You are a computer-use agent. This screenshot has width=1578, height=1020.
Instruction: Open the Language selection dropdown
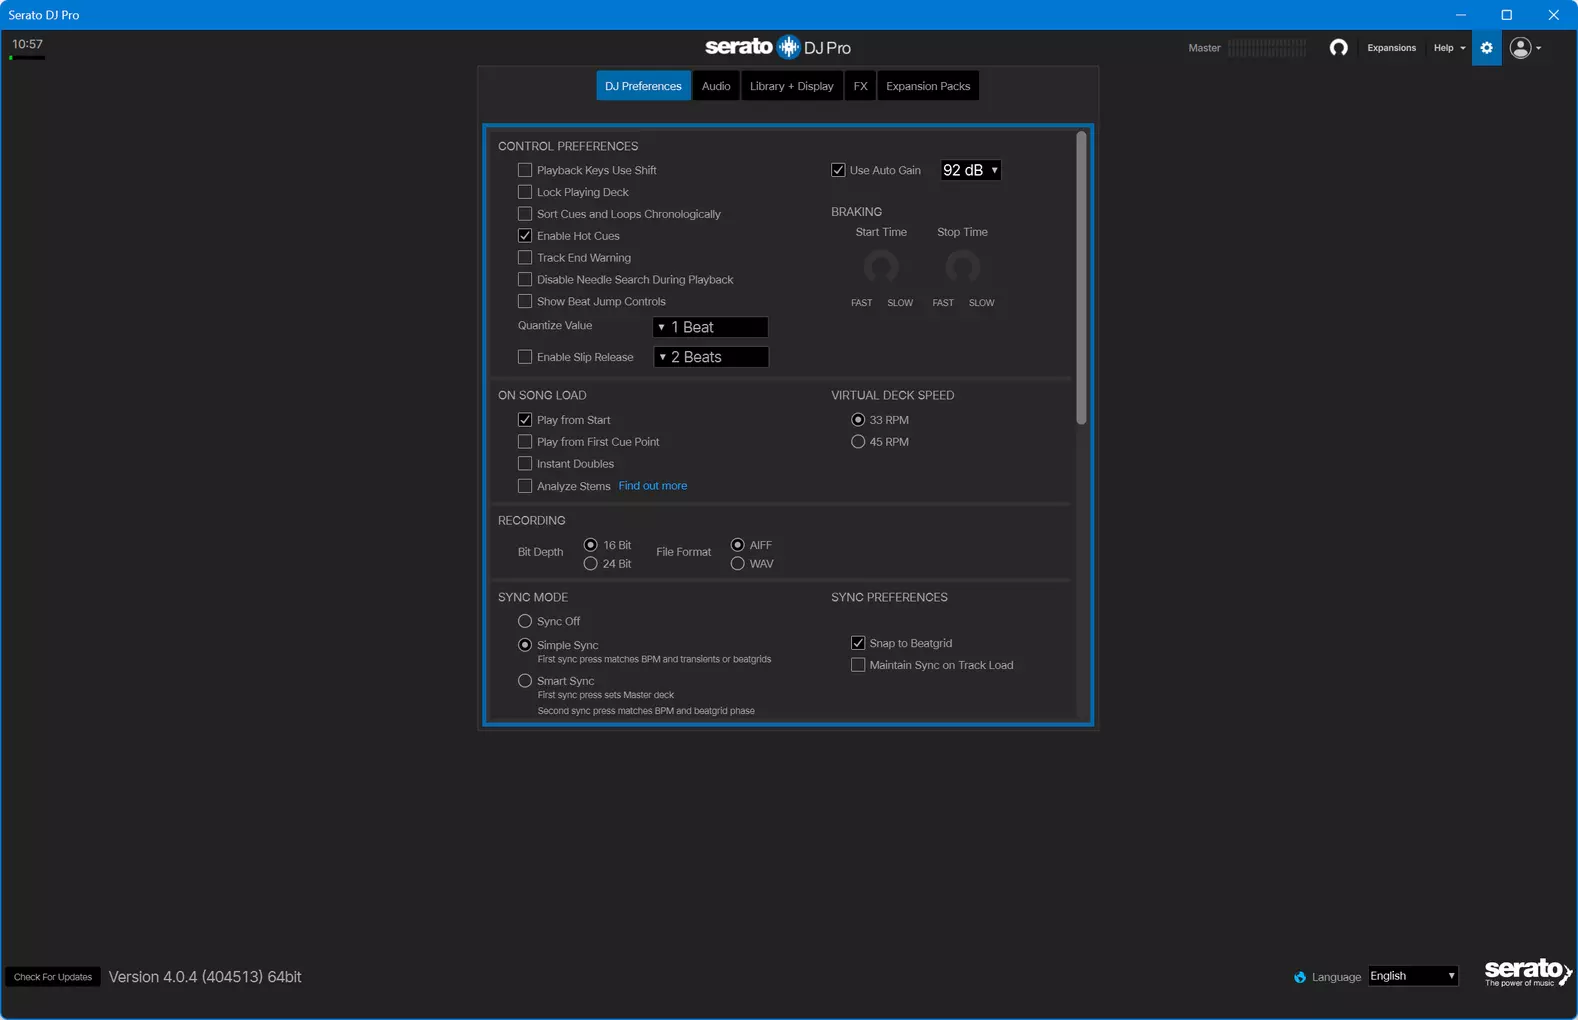[1412, 976]
